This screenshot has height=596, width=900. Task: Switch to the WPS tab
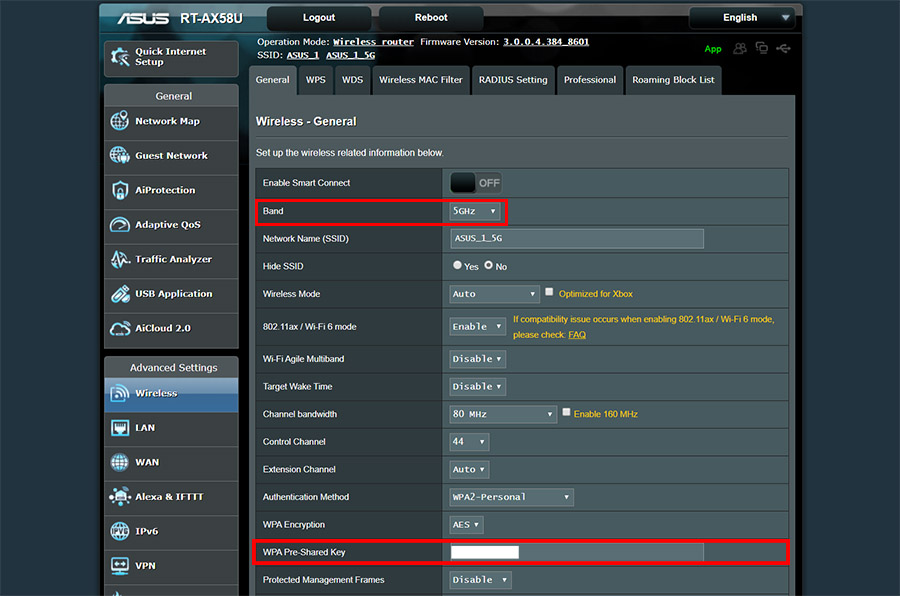tap(316, 80)
